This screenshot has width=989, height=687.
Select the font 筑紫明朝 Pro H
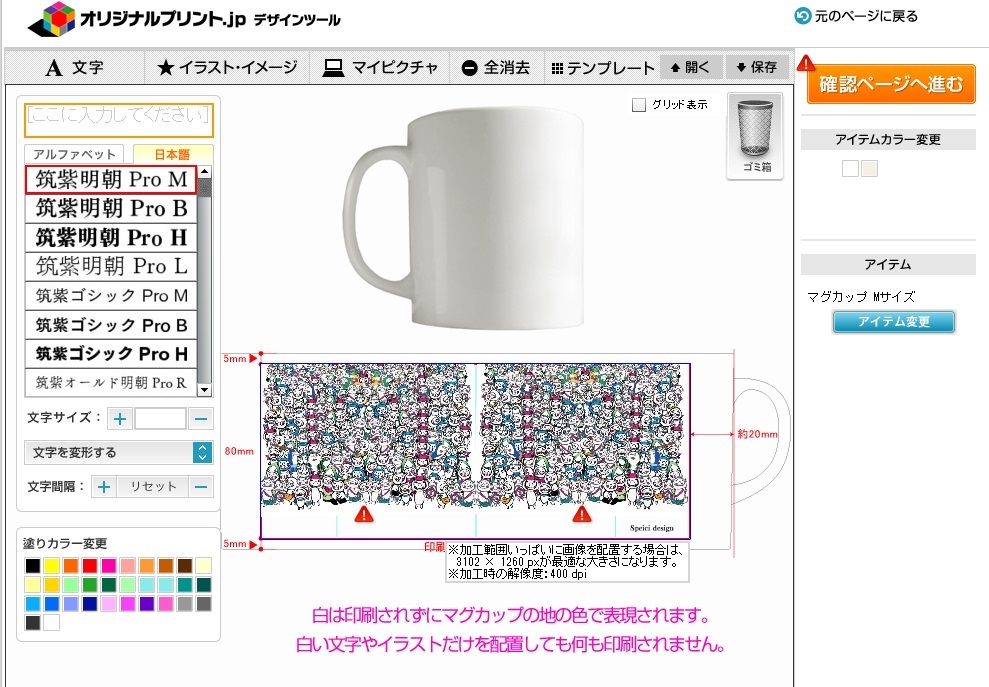111,237
